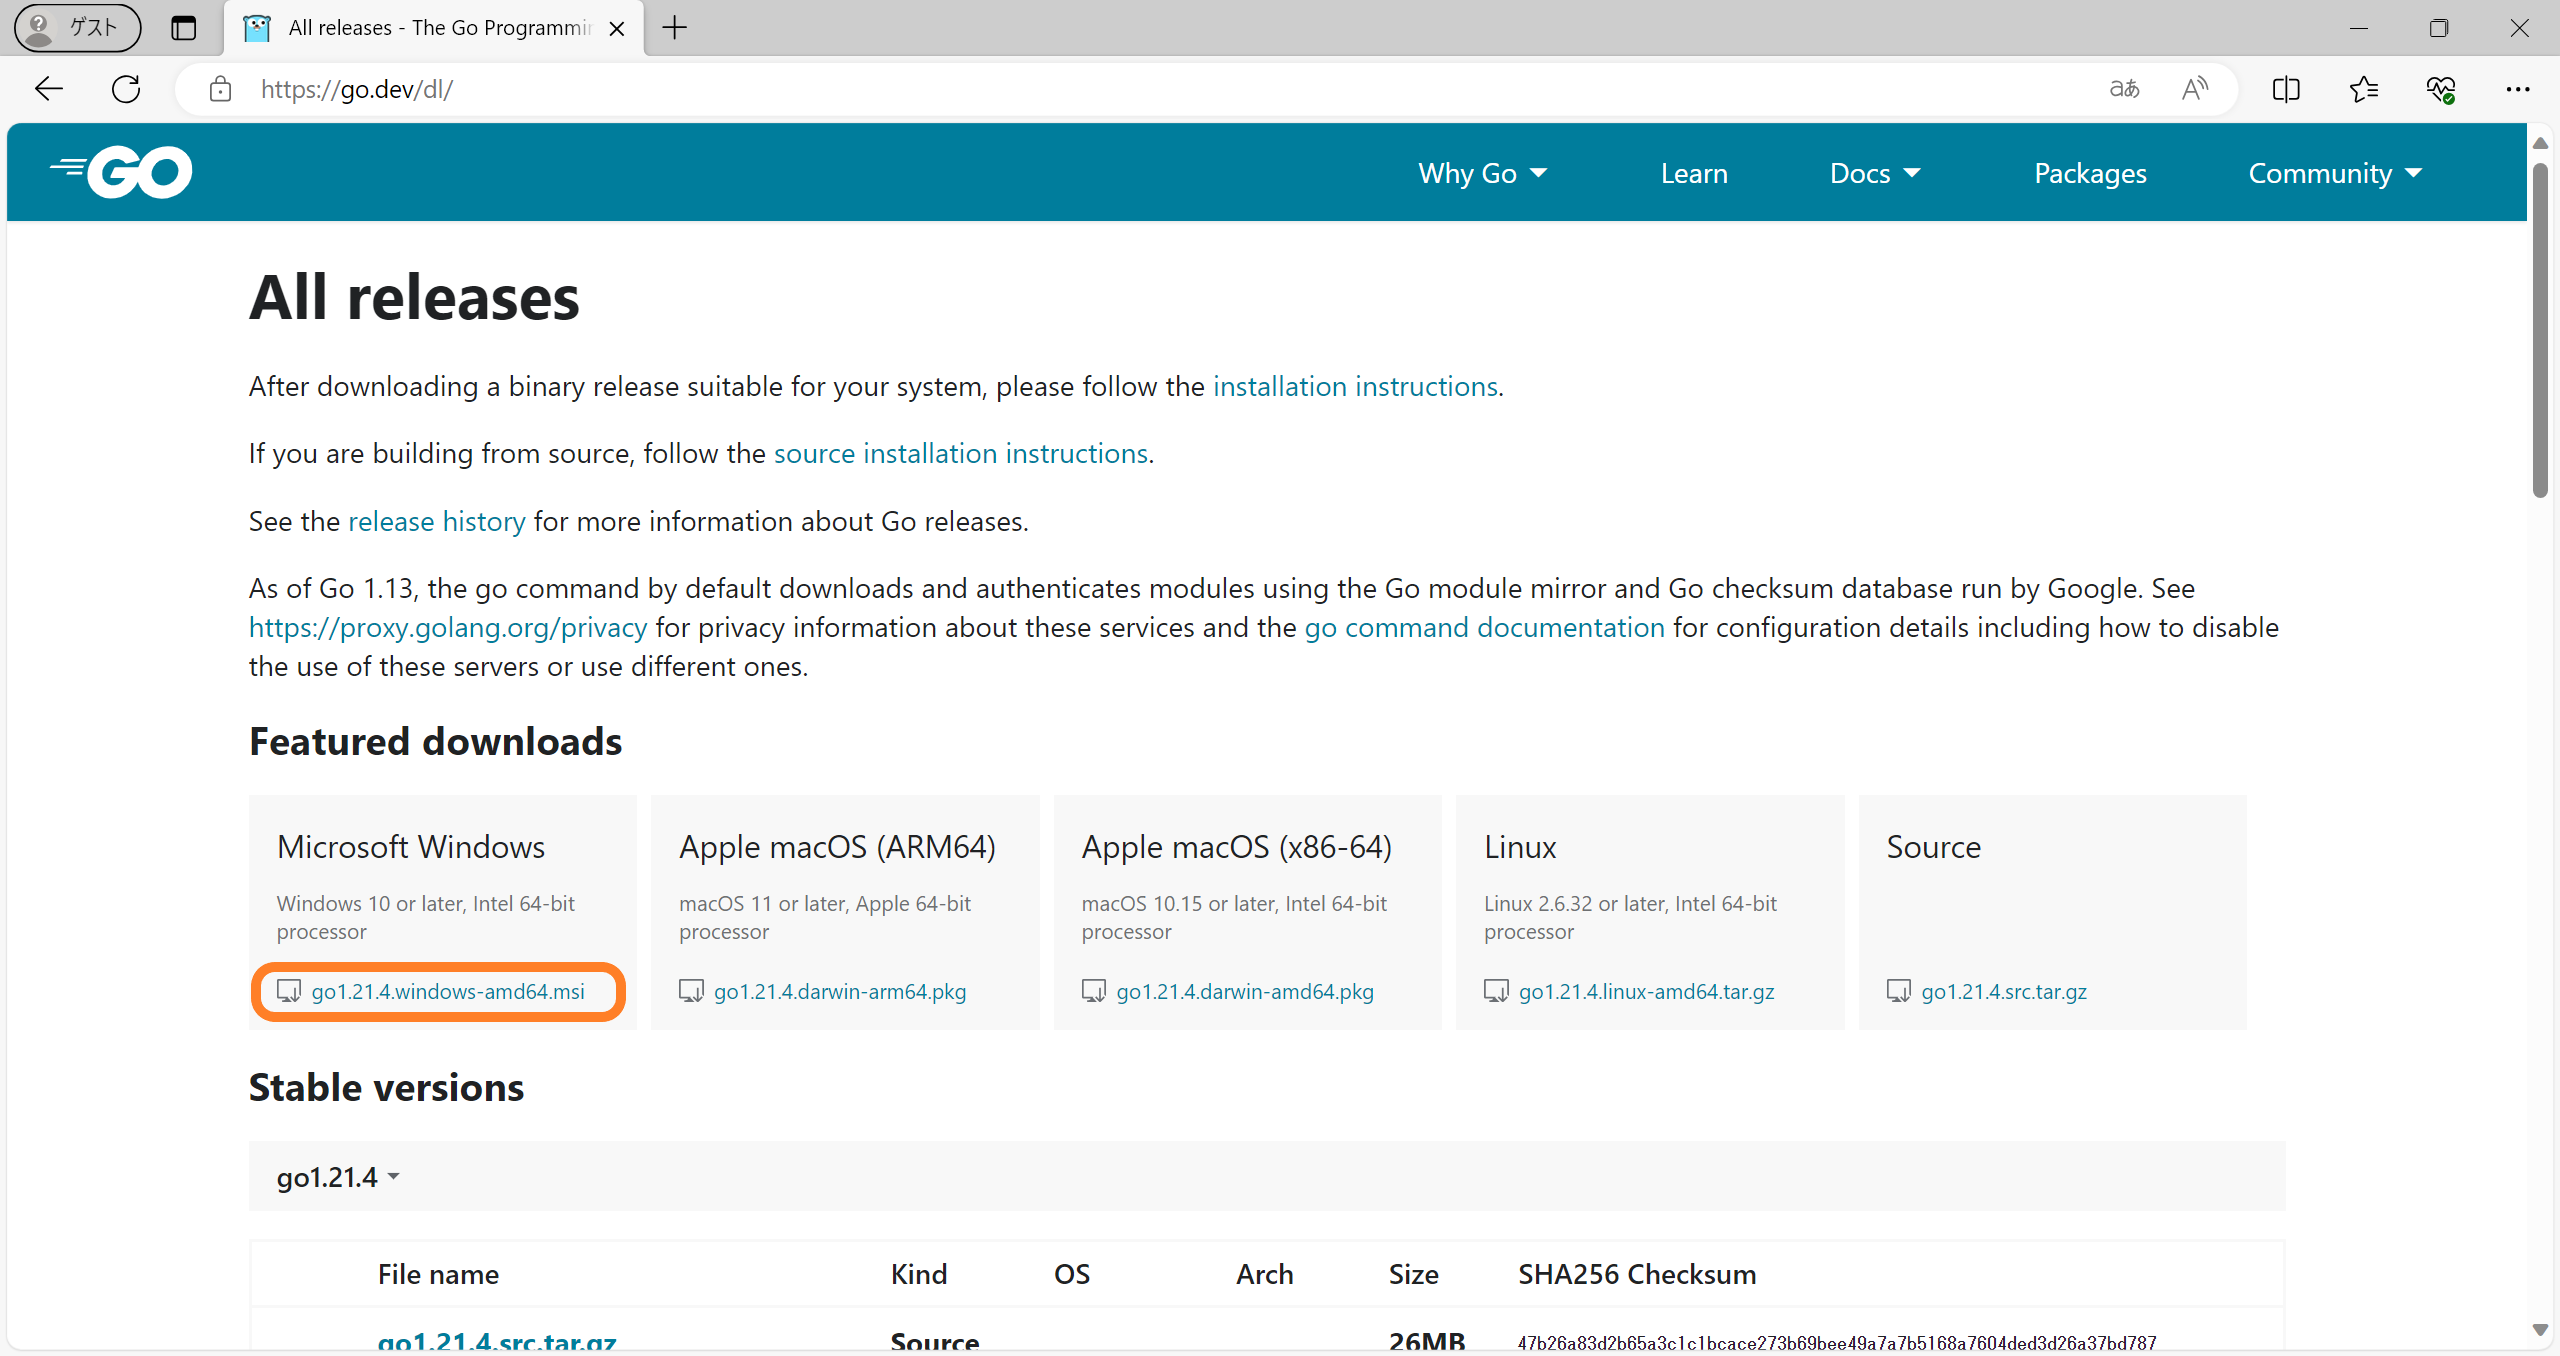This screenshot has width=2560, height=1356.
Task: Click the Arch column header
Action: click(1264, 1274)
